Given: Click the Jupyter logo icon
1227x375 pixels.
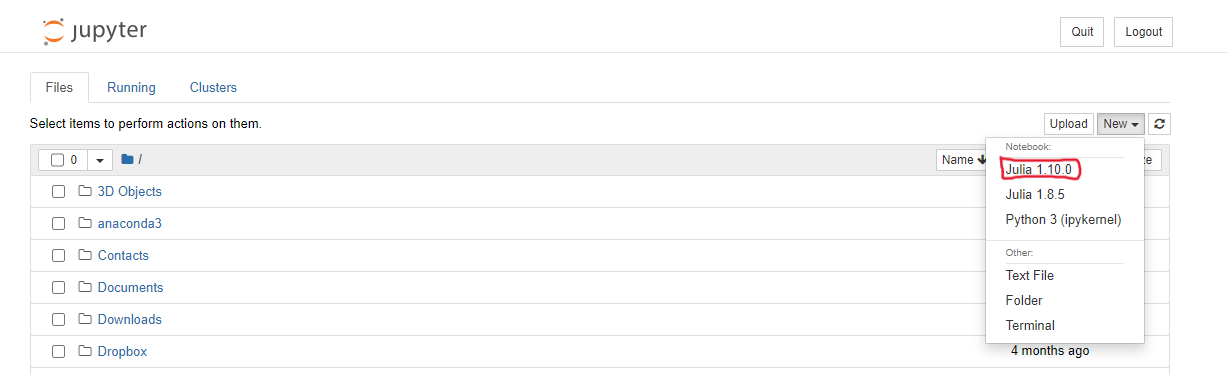Looking at the screenshot, I should [53, 31].
